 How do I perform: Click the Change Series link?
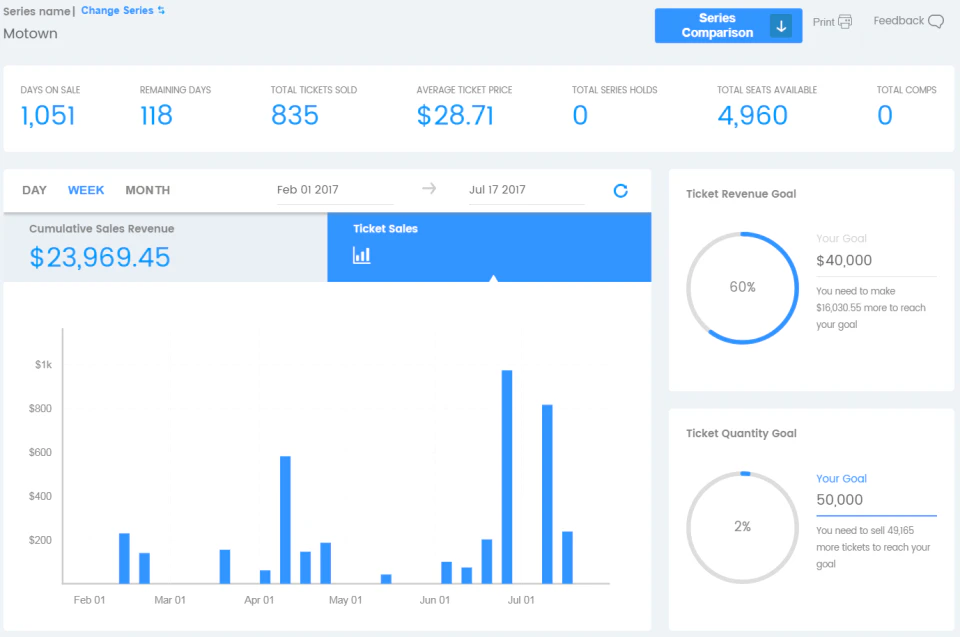tap(119, 10)
